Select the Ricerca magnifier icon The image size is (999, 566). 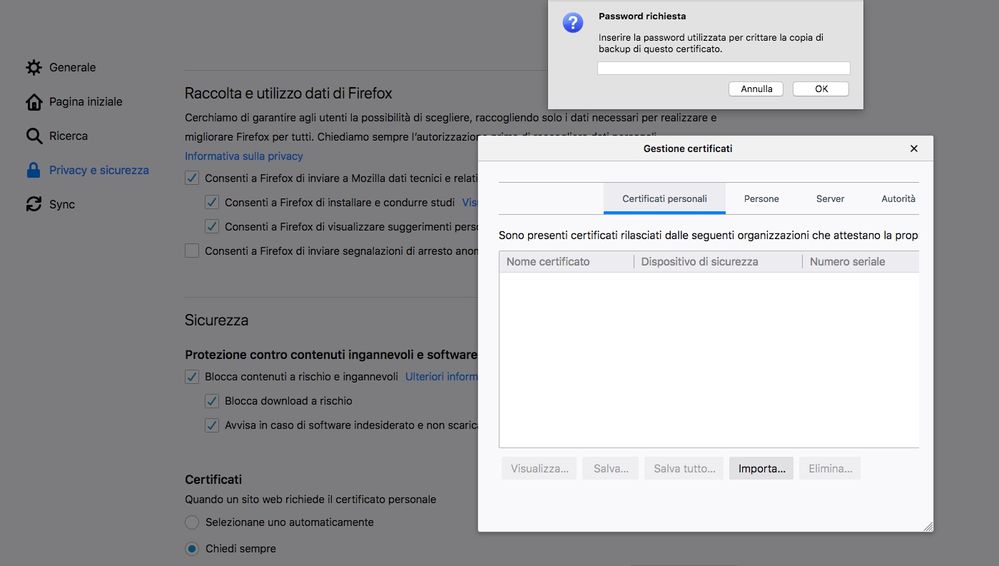click(x=34, y=136)
